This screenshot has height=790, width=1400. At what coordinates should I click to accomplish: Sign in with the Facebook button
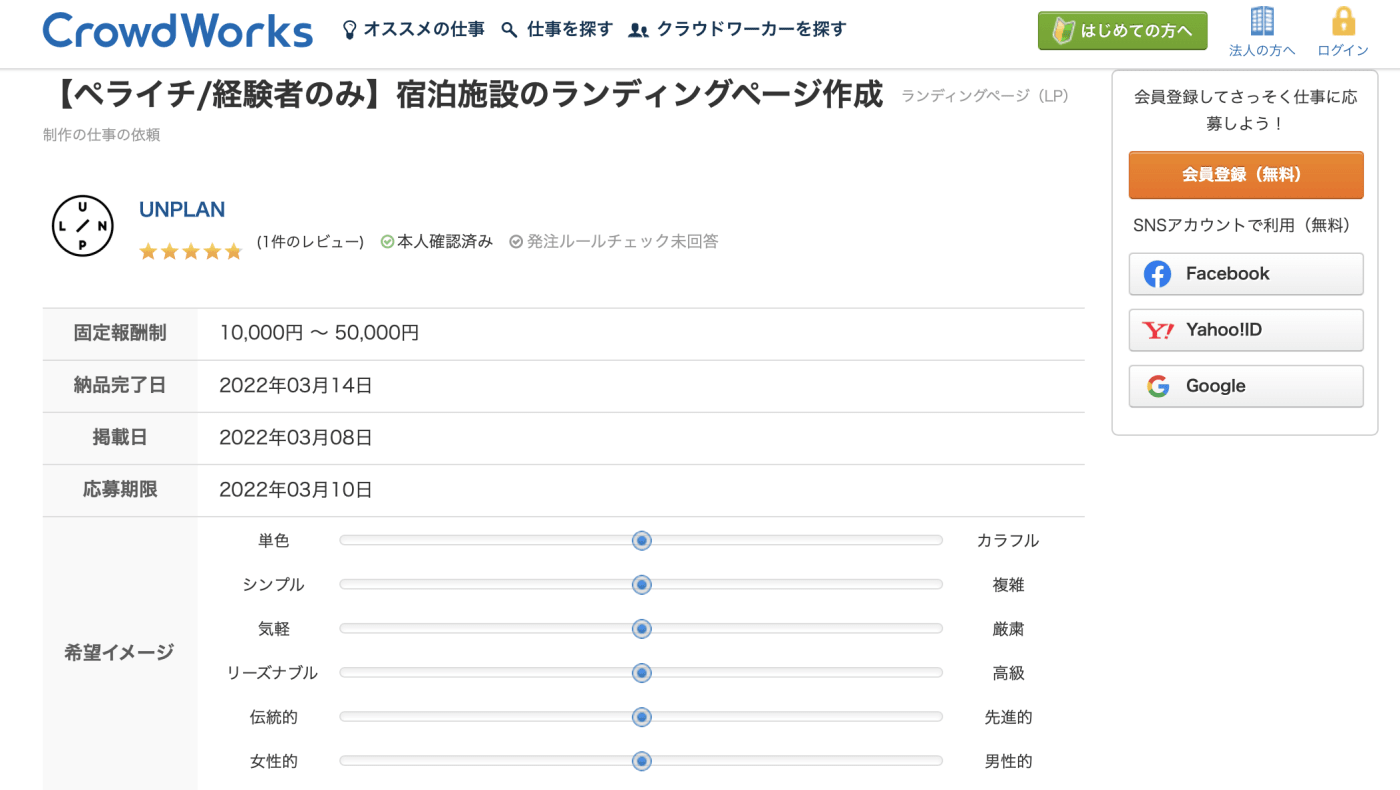click(1245, 274)
